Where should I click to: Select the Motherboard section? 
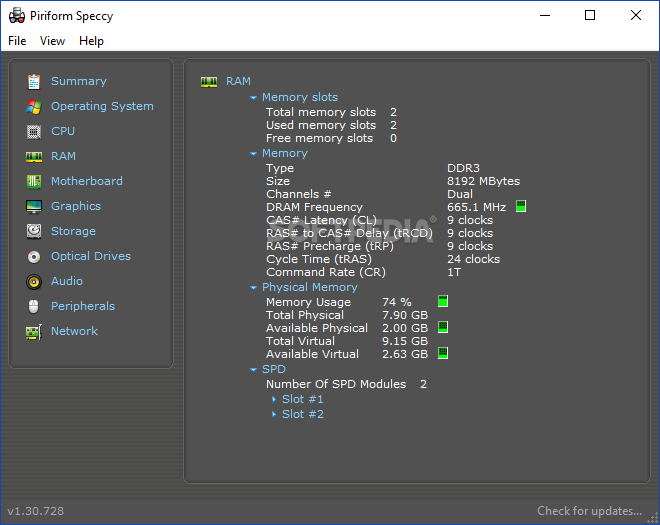(x=87, y=181)
